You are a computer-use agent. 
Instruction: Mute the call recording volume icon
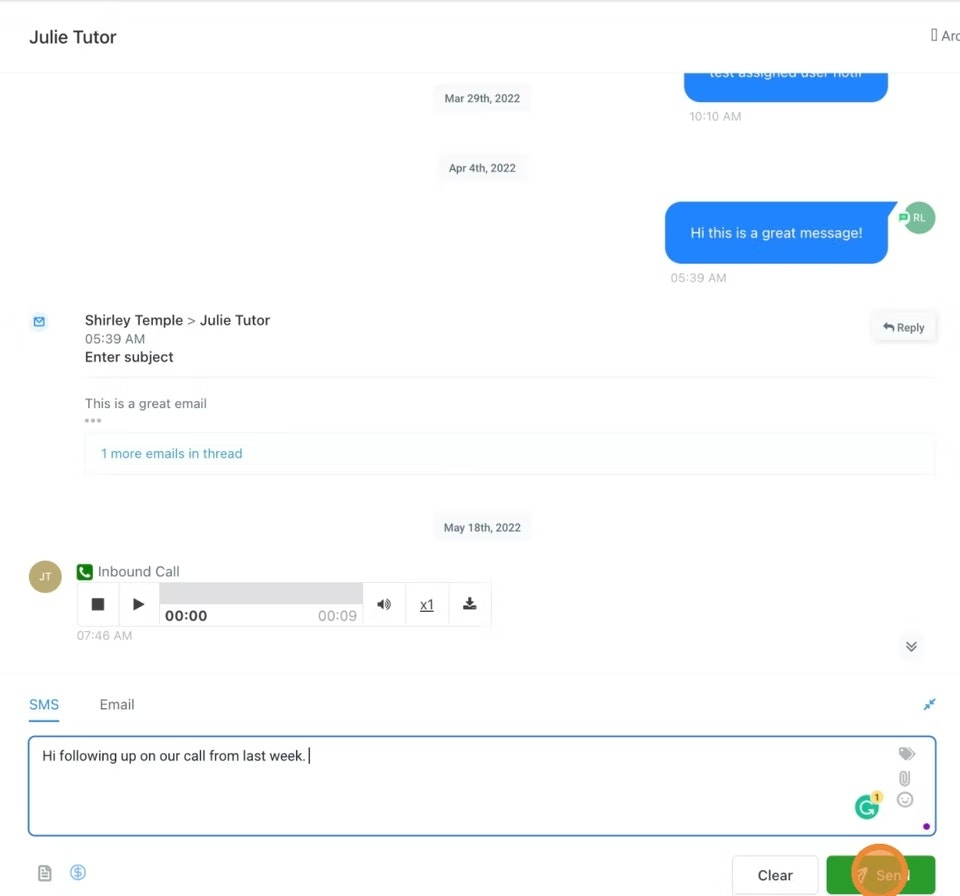(x=384, y=604)
